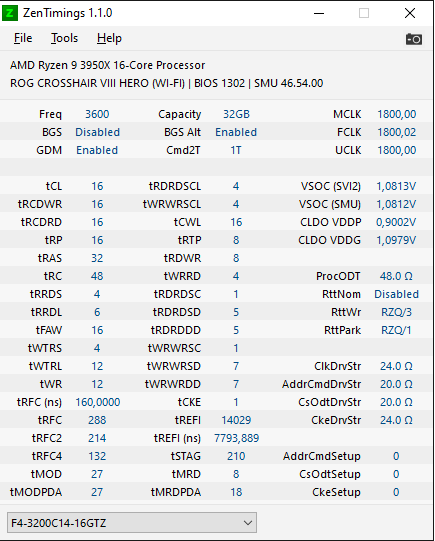The width and height of the screenshot is (435, 541).
Task: Open the Help menu
Action: click(x=109, y=38)
